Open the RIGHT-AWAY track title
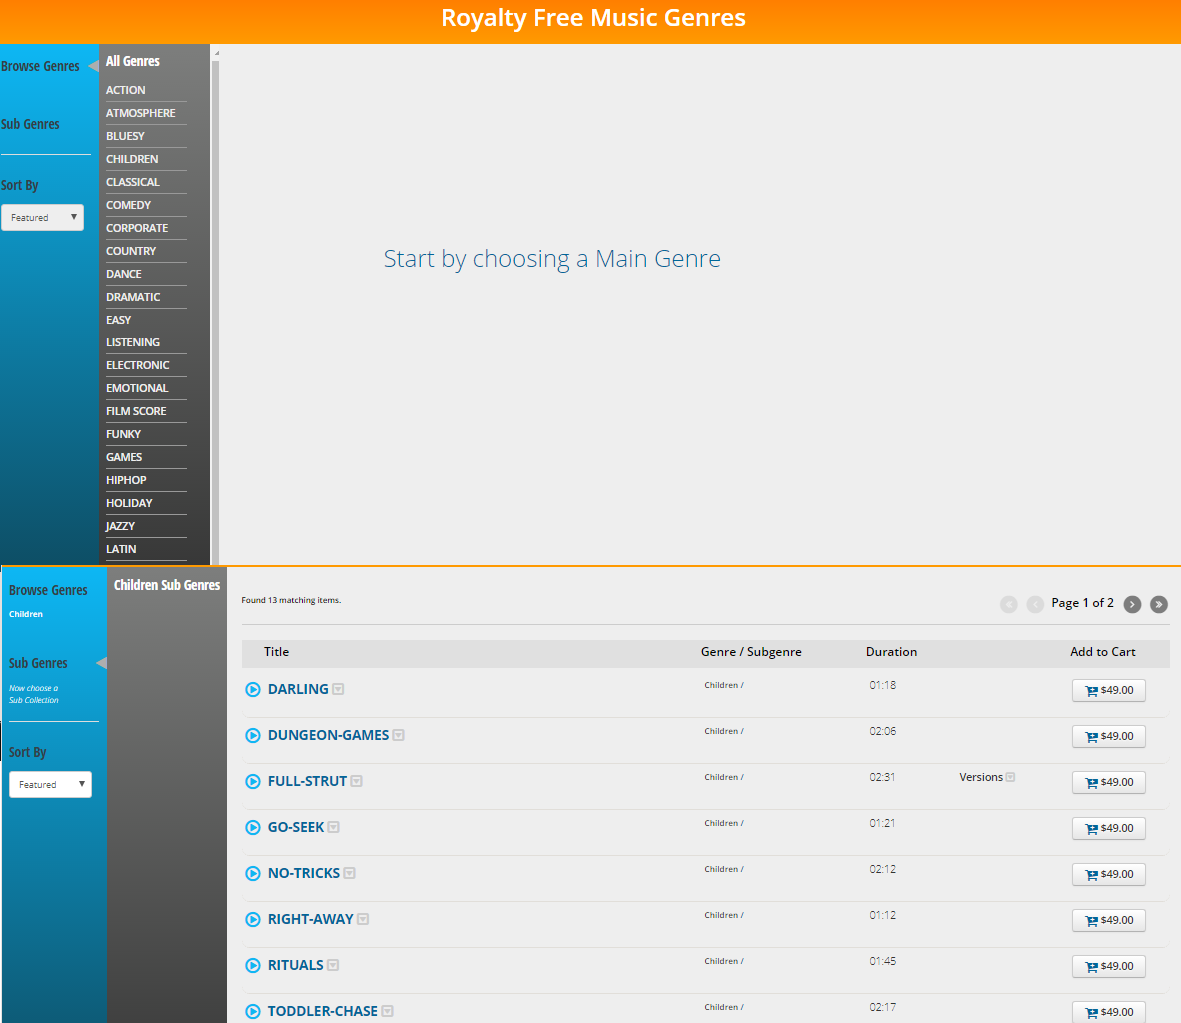 point(310,919)
